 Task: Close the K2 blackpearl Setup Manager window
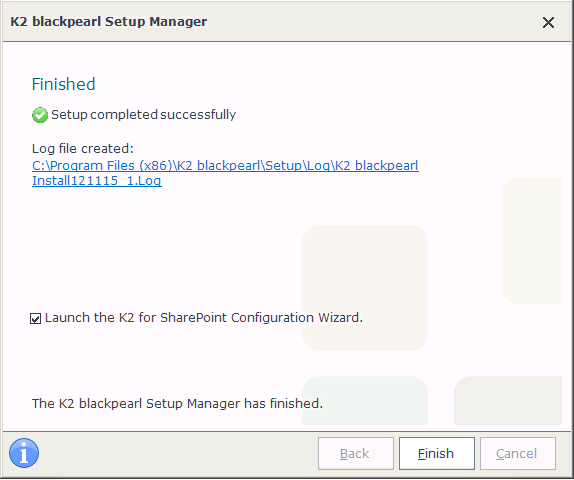coord(548,22)
